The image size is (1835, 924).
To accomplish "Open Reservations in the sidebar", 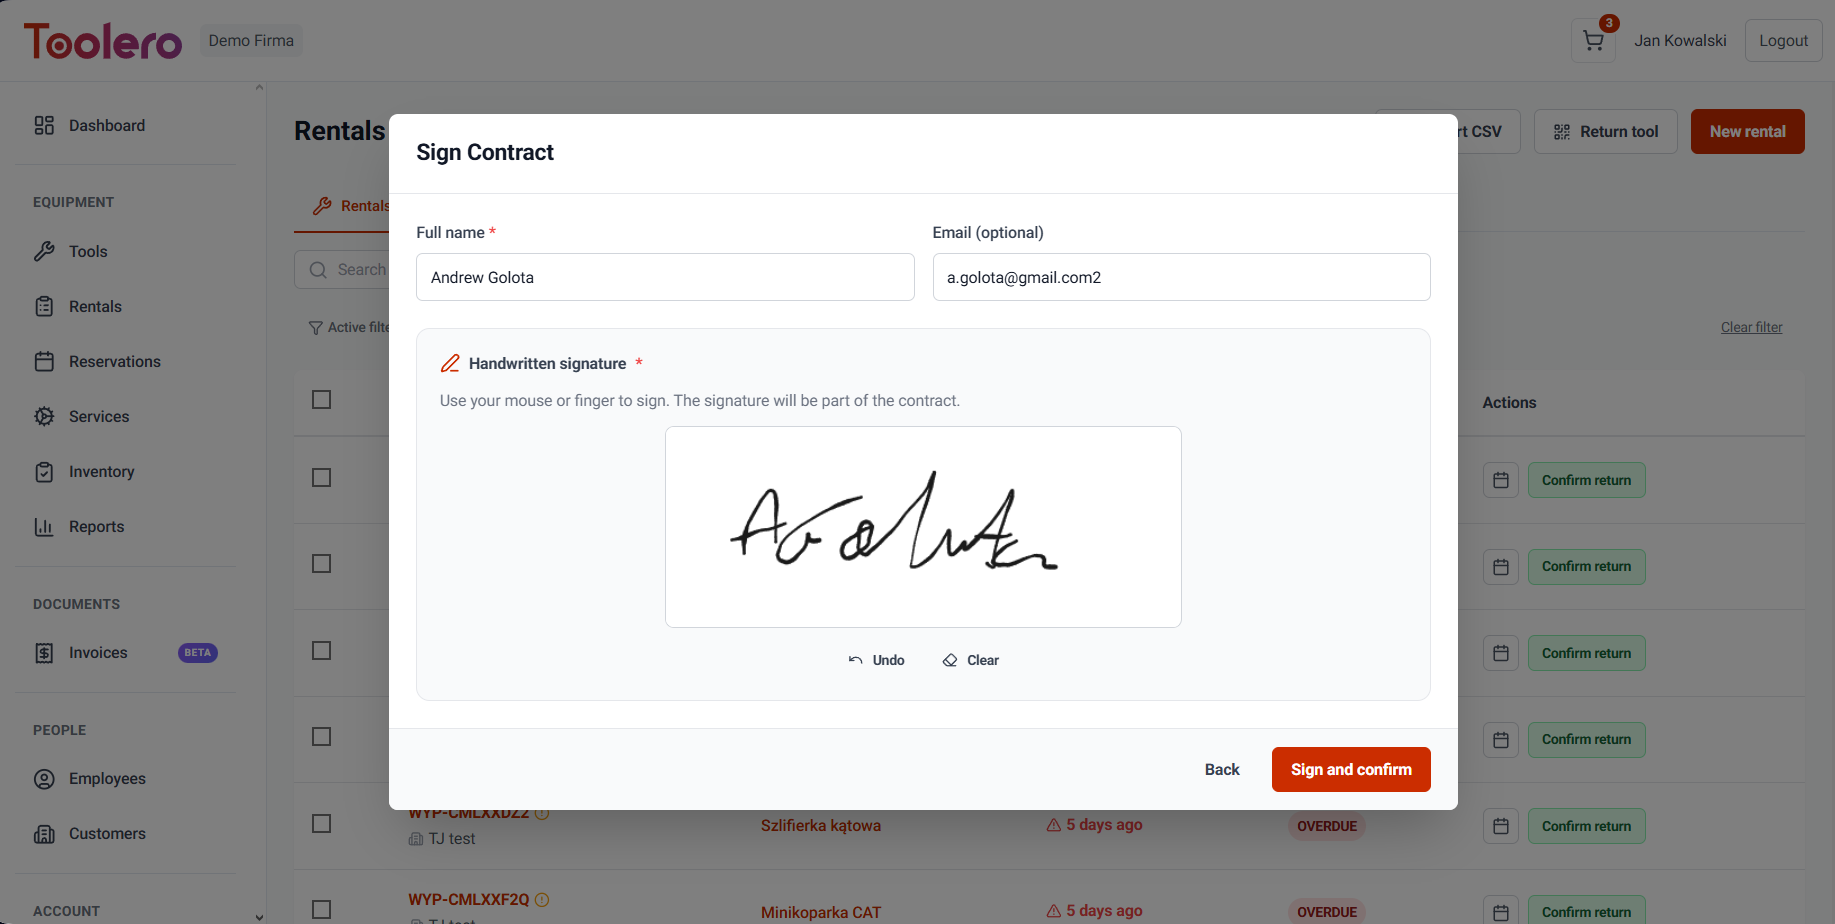I will coord(114,362).
